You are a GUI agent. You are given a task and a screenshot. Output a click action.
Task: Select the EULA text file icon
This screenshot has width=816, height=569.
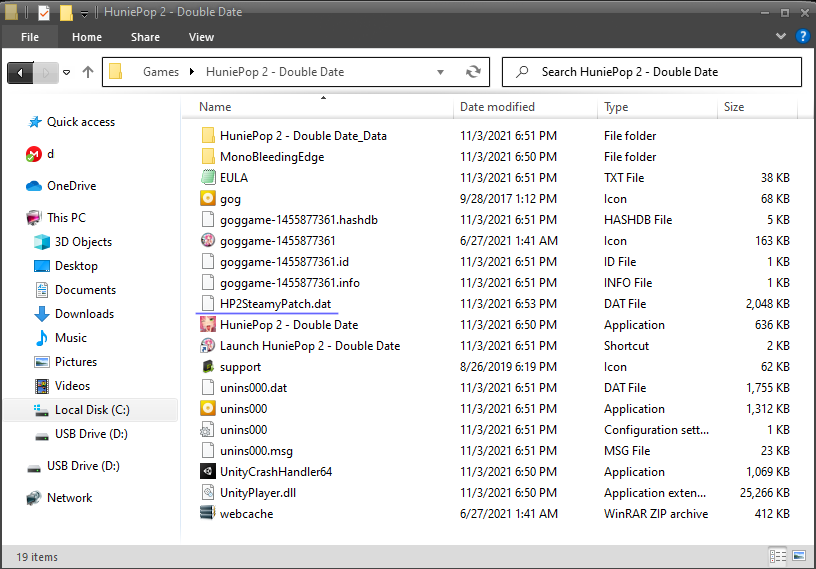pos(208,178)
